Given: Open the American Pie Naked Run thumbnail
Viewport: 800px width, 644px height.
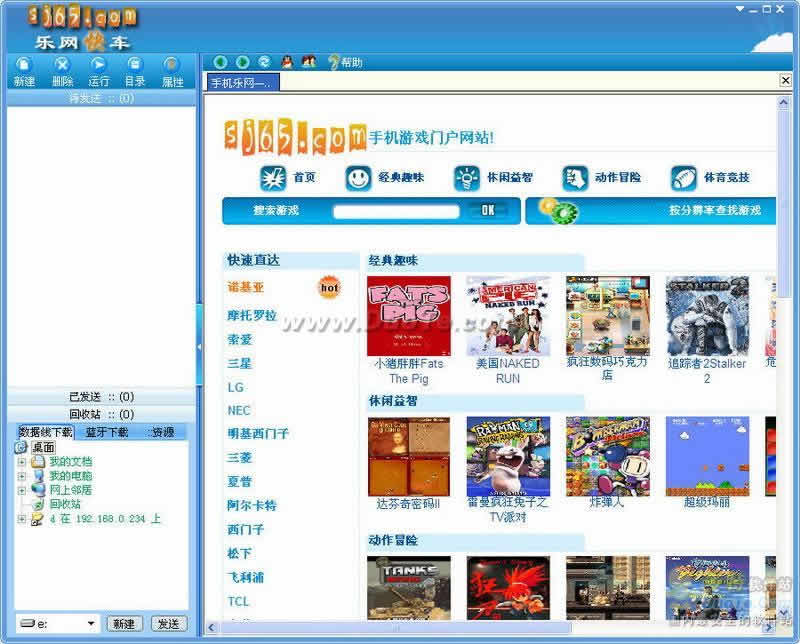Looking at the screenshot, I should point(508,316).
